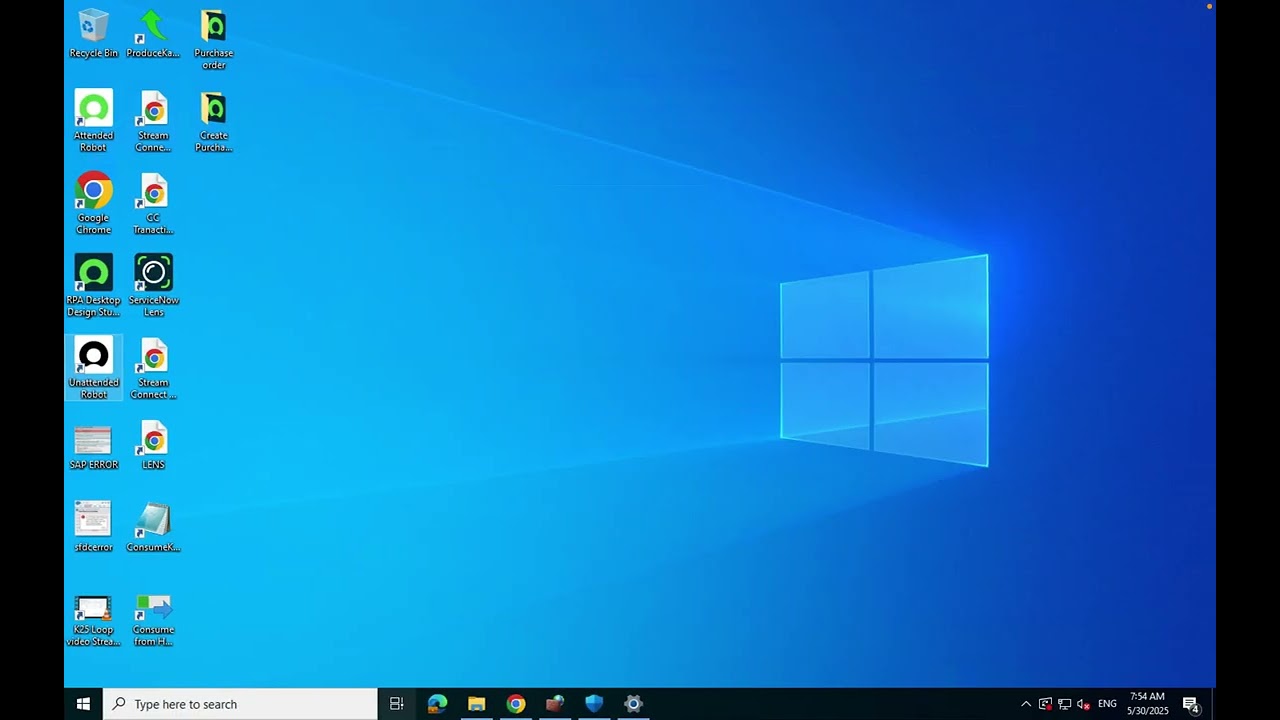
Task: Open the ENG language indicator
Action: (x=1107, y=704)
